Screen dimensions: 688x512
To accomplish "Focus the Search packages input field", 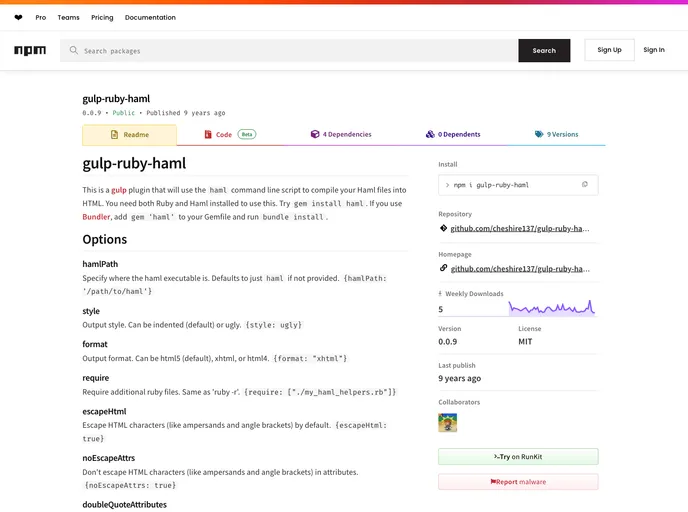I will tap(289, 50).
